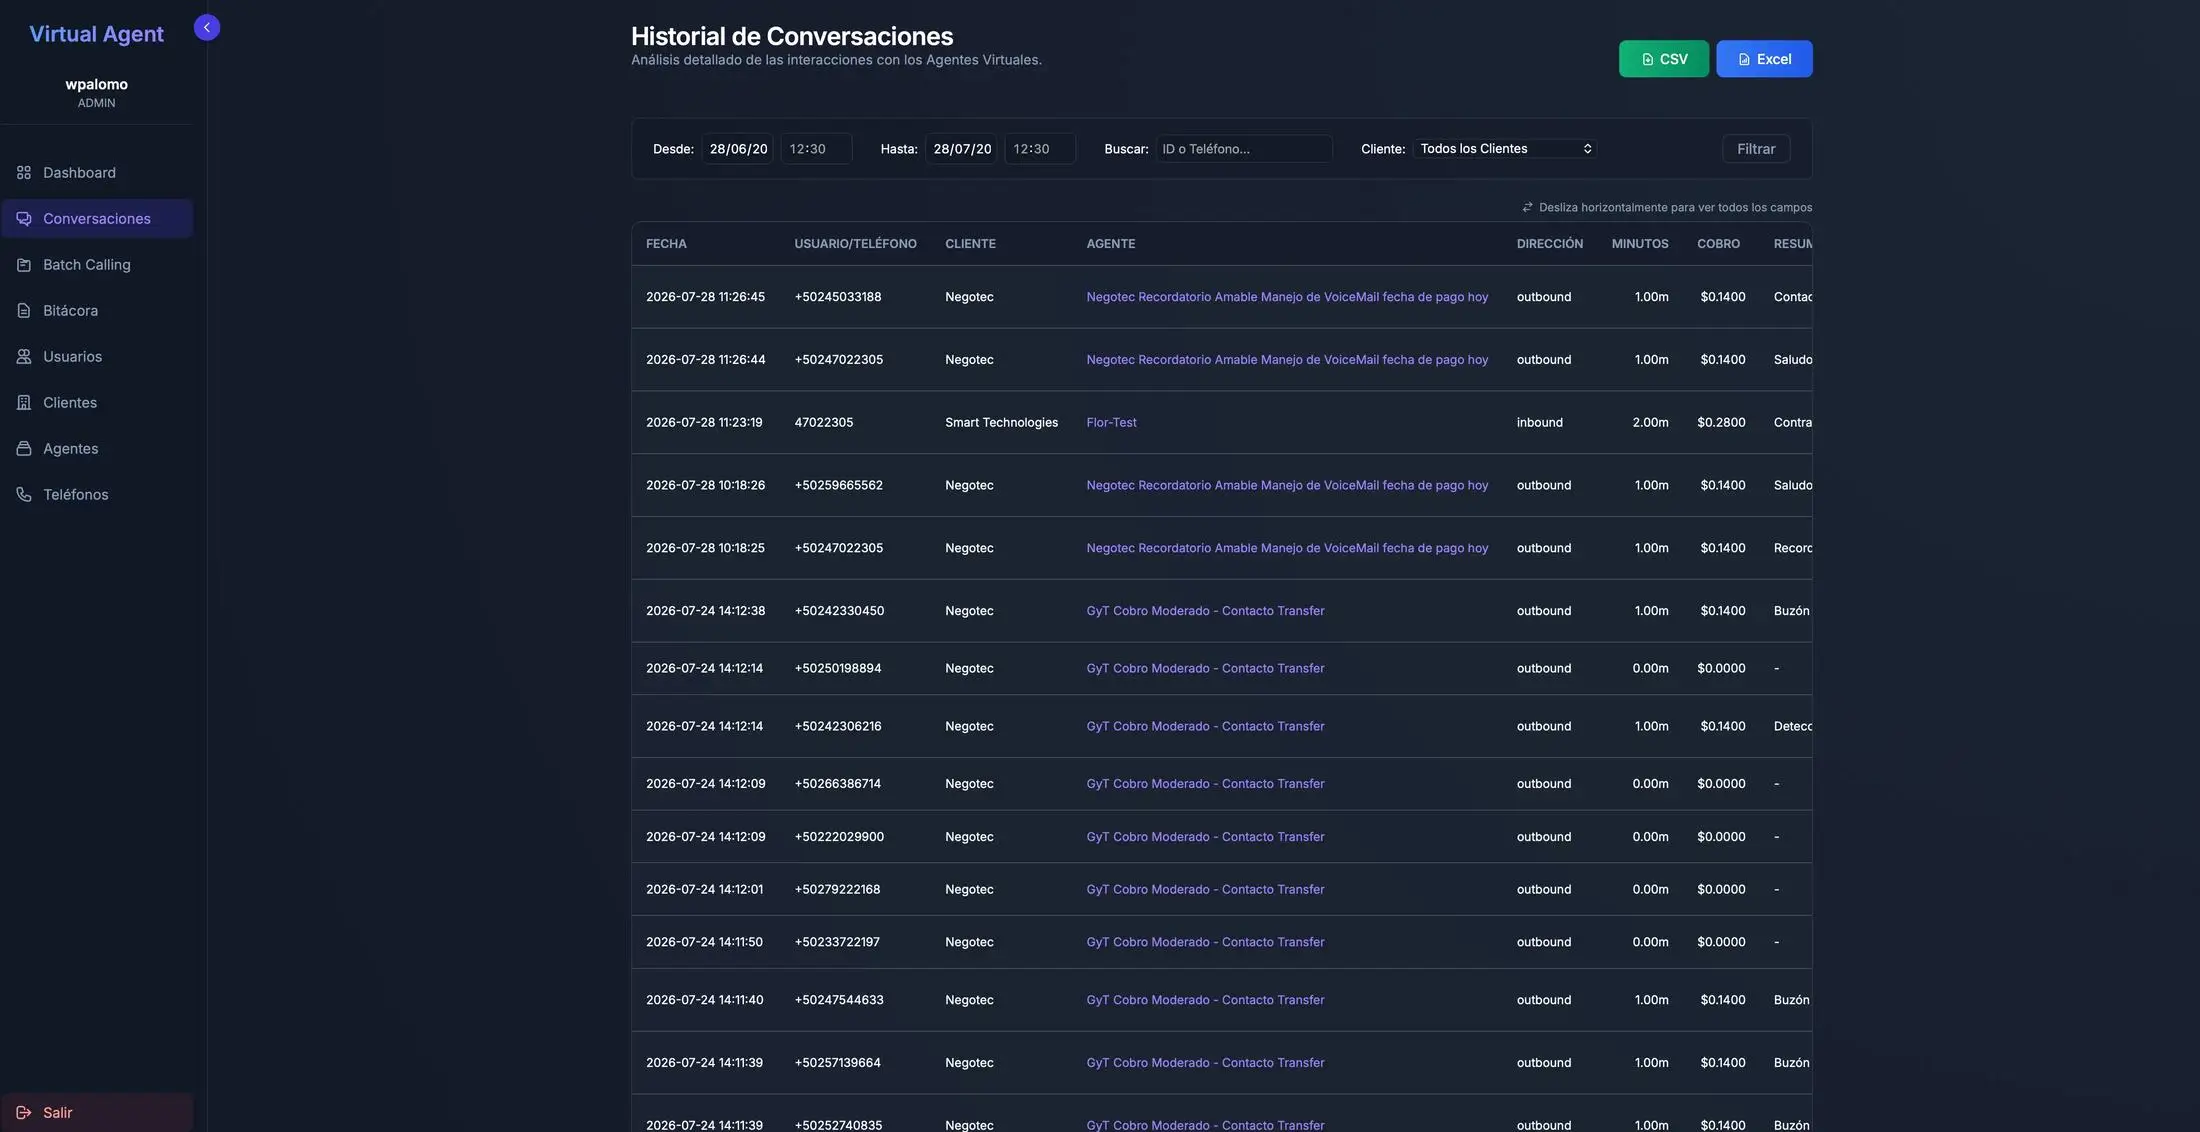Click the Usuarios people icon
Image resolution: width=2200 pixels, height=1132 pixels.
click(24, 357)
